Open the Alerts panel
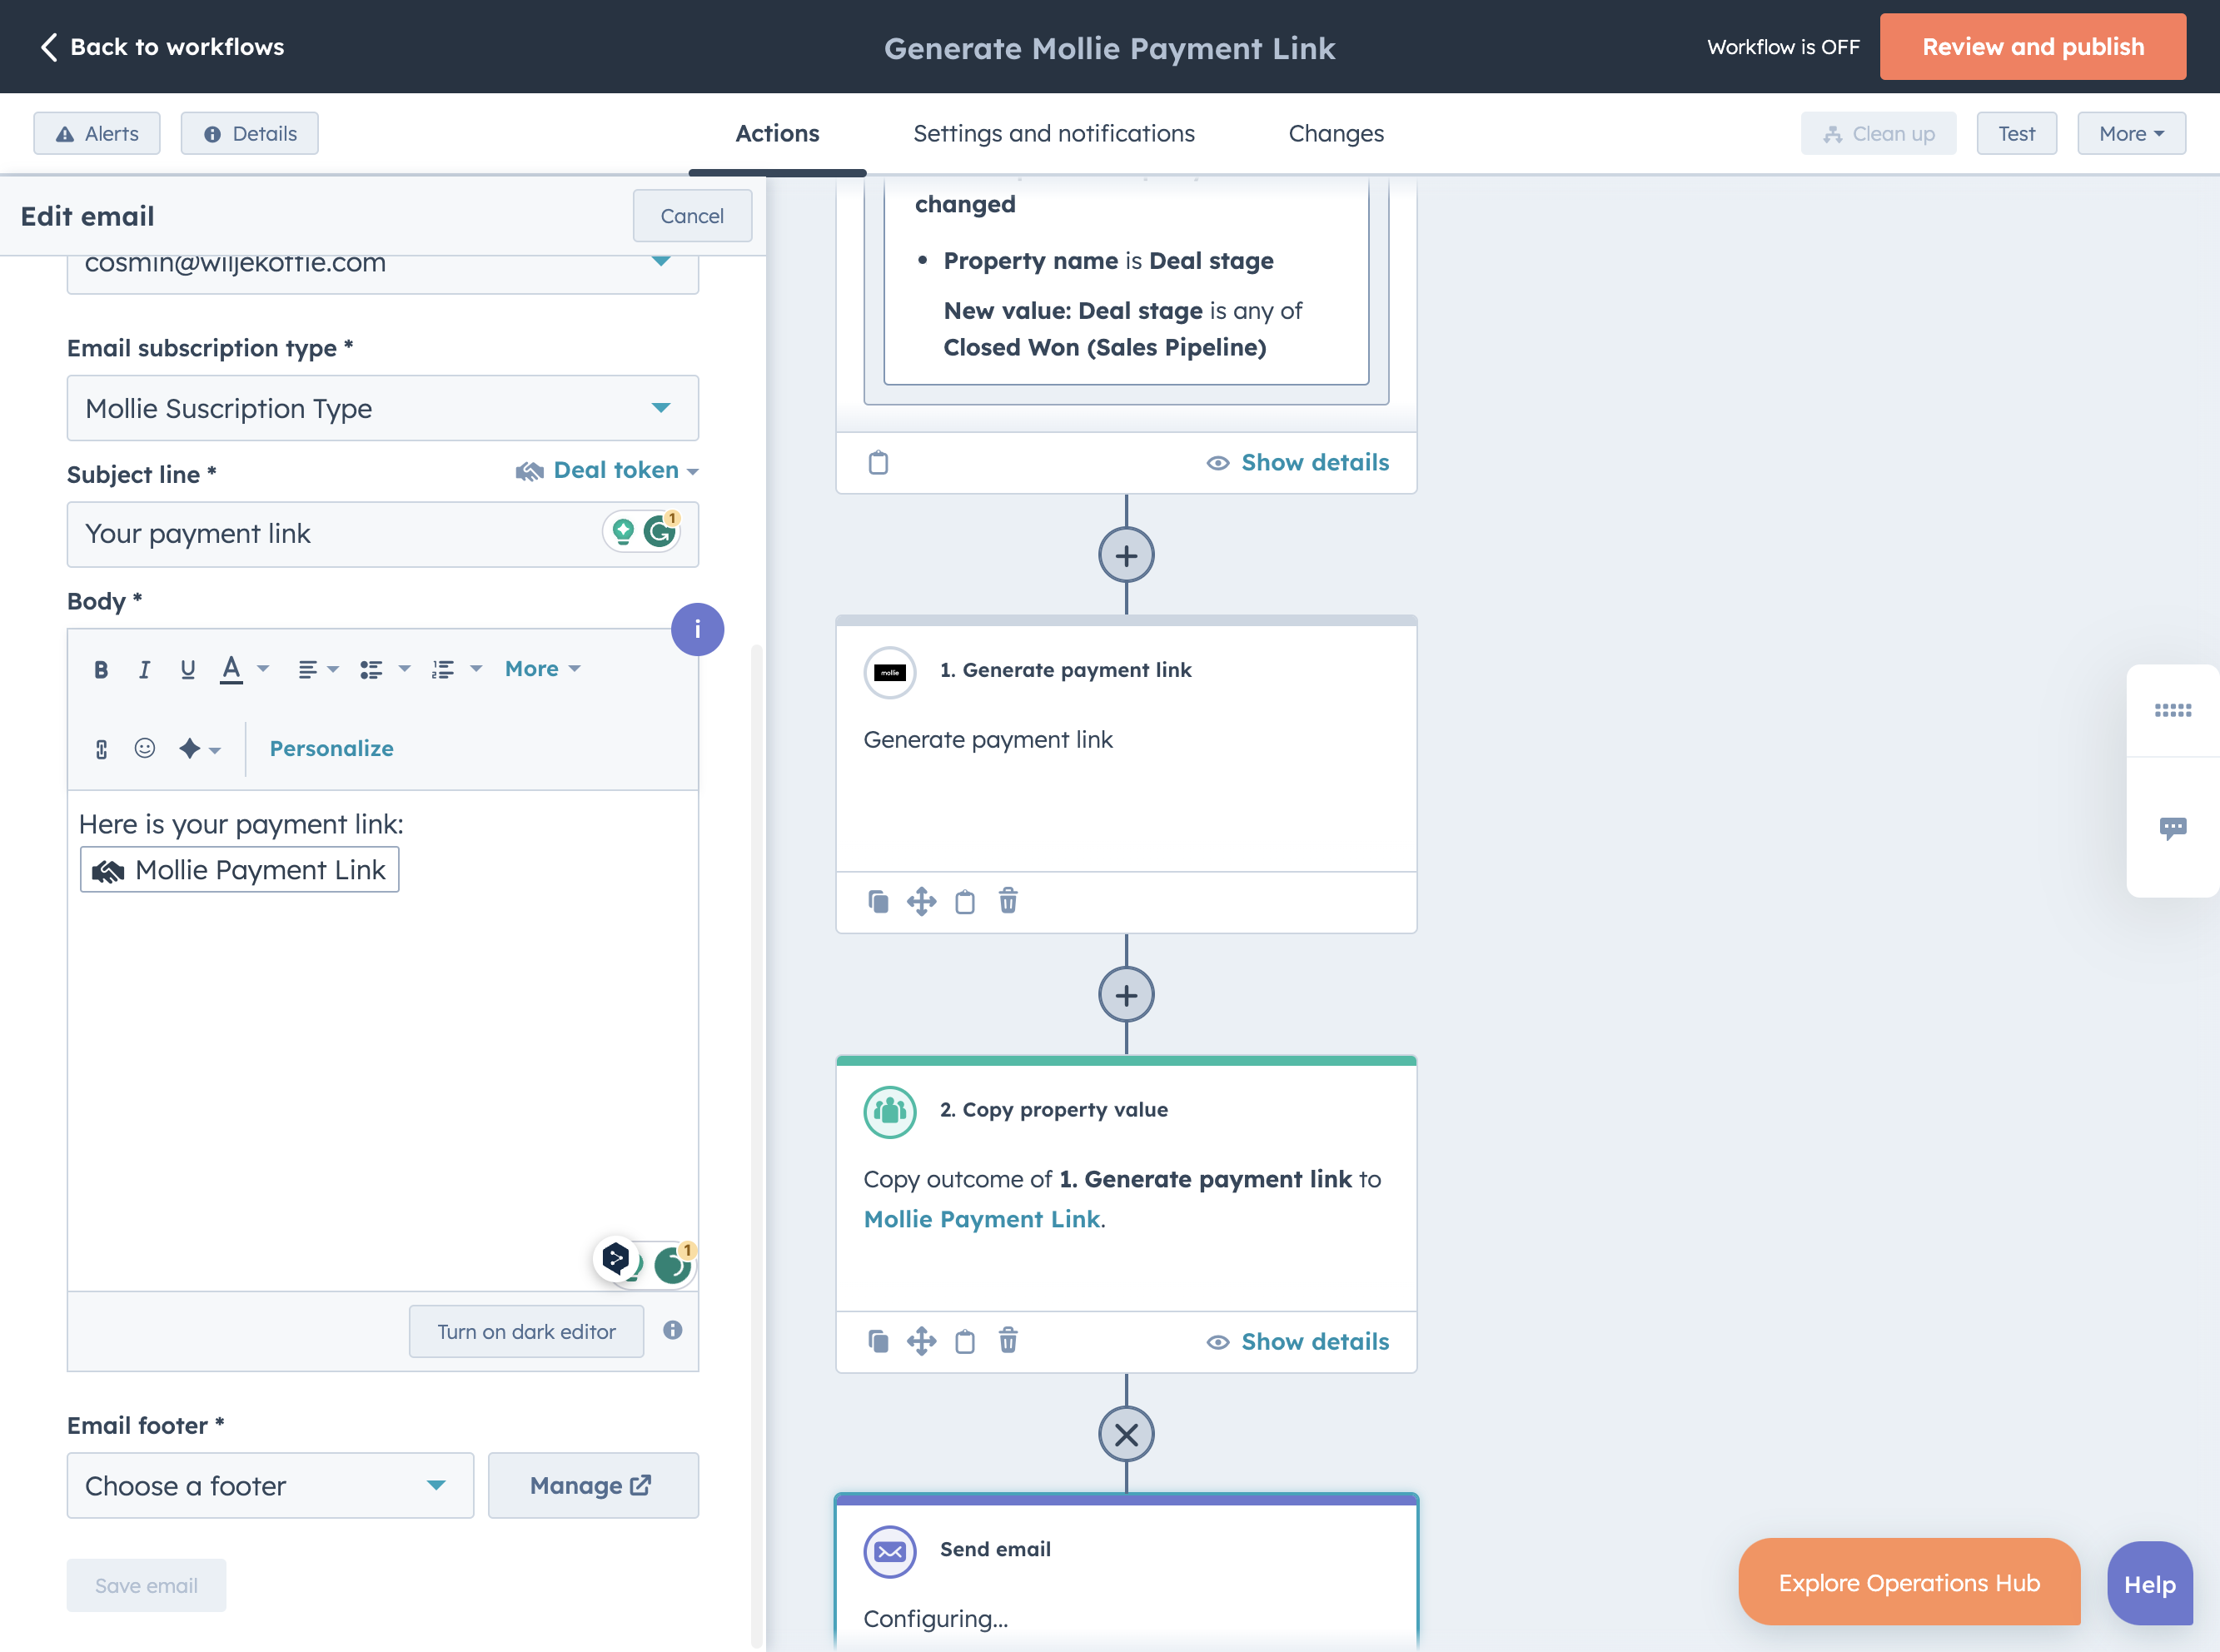Viewport: 2220px width, 1652px height. click(97, 134)
